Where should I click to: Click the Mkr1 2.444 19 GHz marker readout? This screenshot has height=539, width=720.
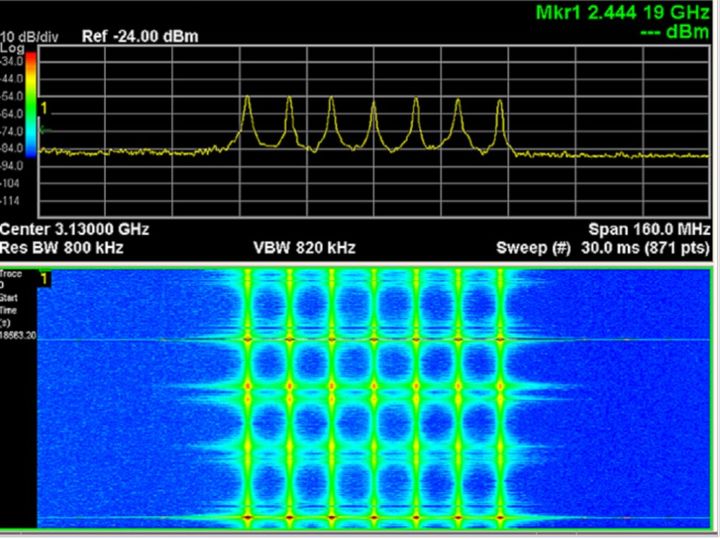(x=623, y=12)
